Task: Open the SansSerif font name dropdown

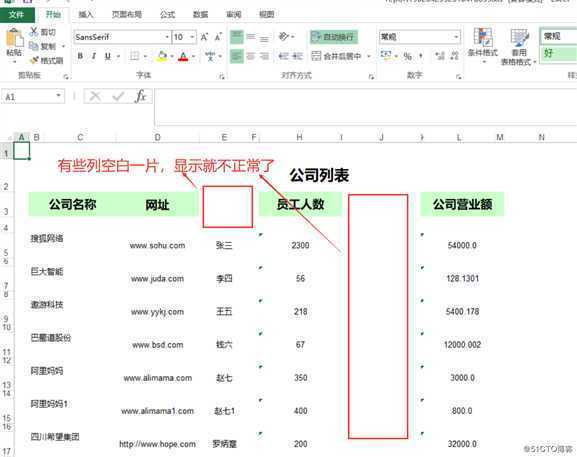Action: pos(167,37)
